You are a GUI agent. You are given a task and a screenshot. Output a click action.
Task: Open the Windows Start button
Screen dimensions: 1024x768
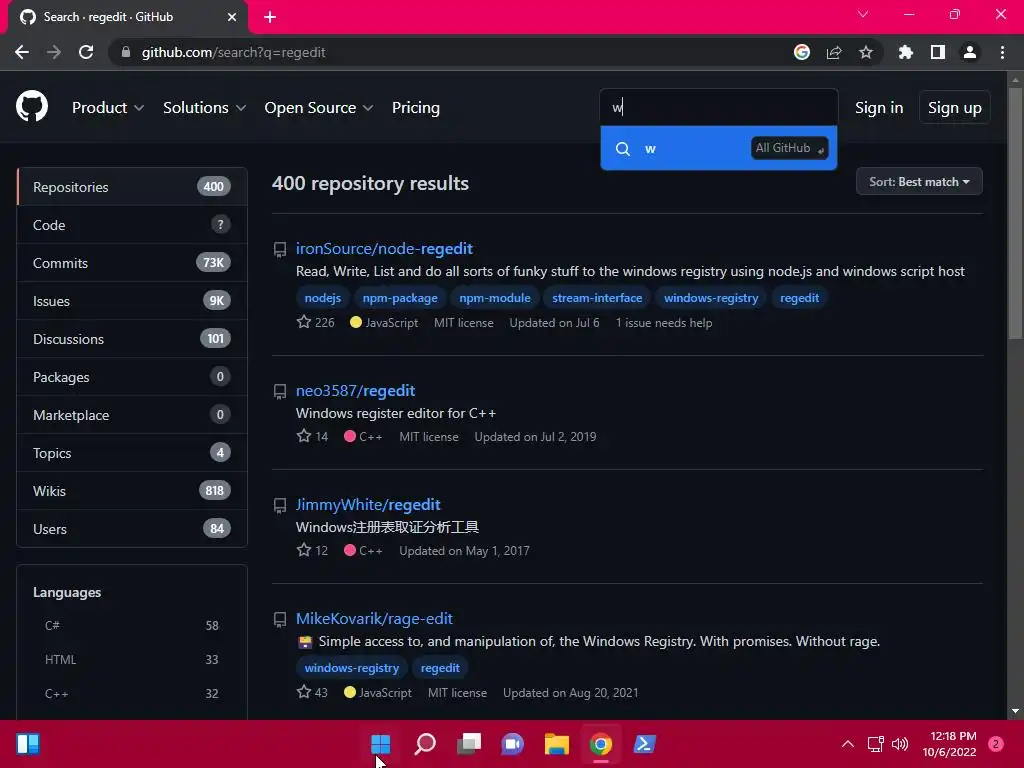[381, 744]
